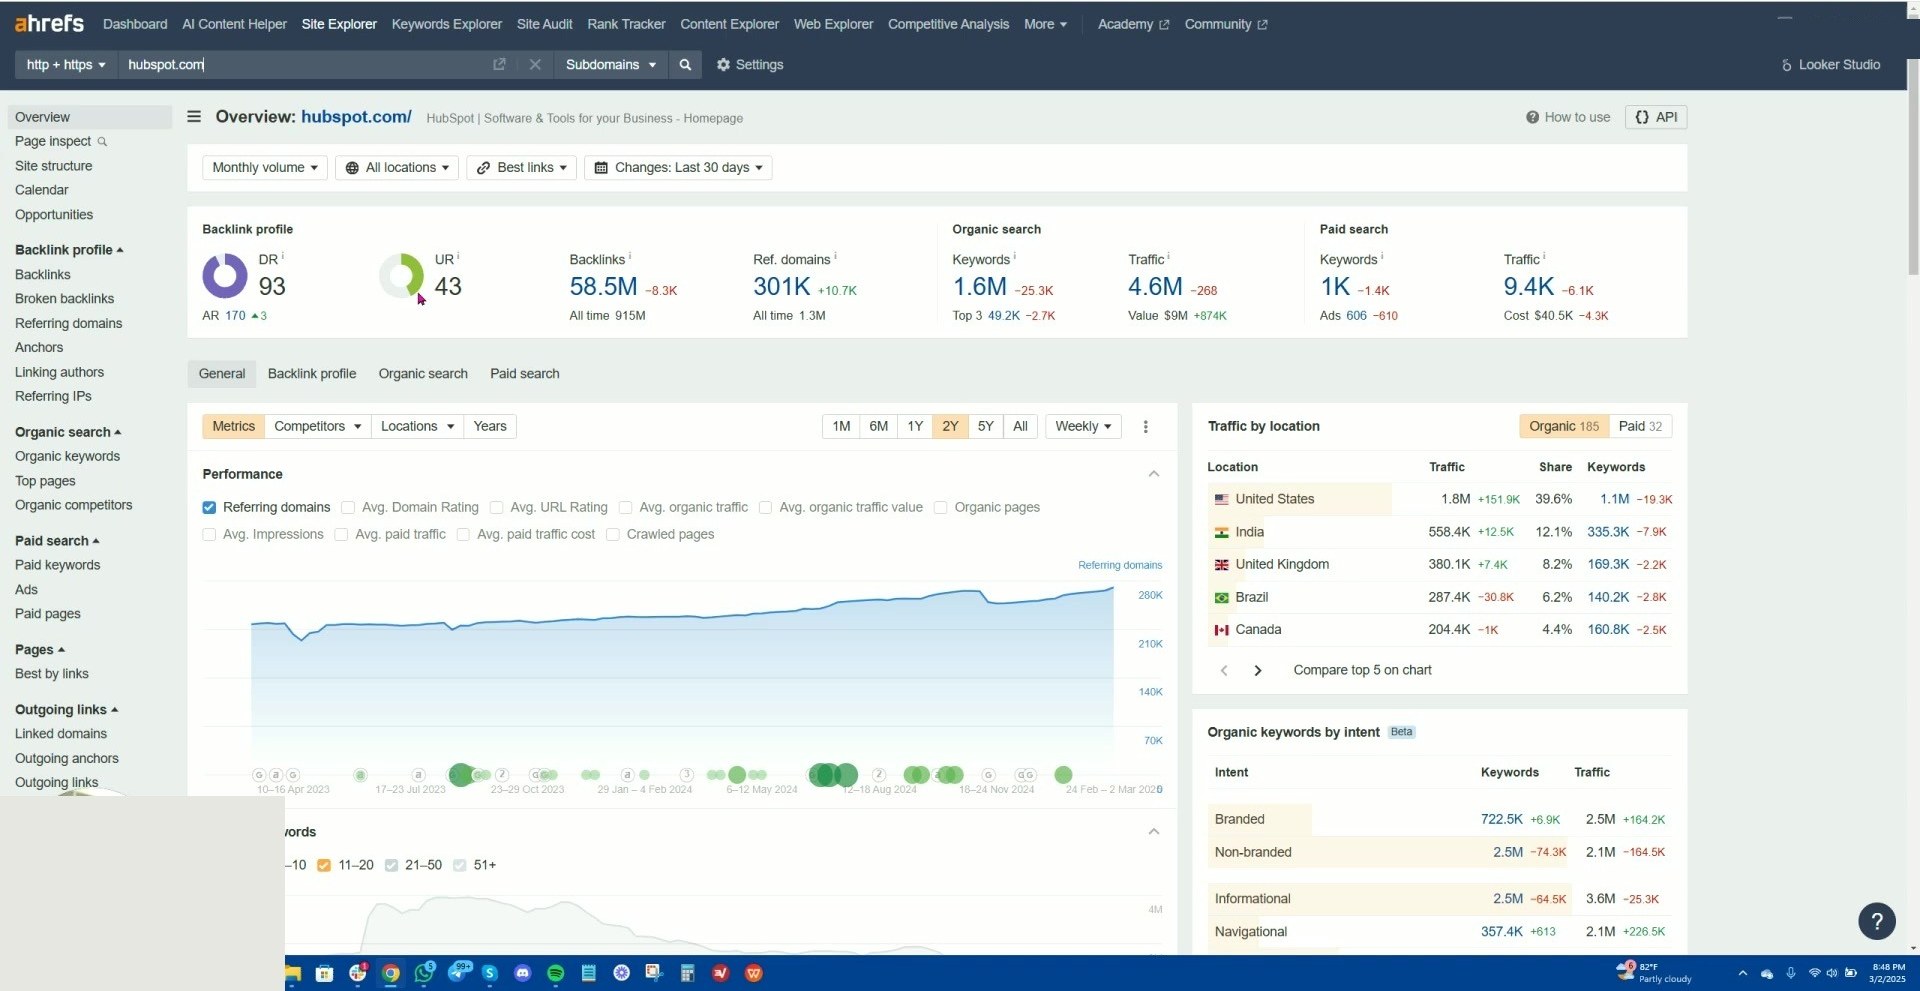This screenshot has height=991, width=1920.
Task: Open Rank Tracker in top nav
Action: (x=626, y=24)
